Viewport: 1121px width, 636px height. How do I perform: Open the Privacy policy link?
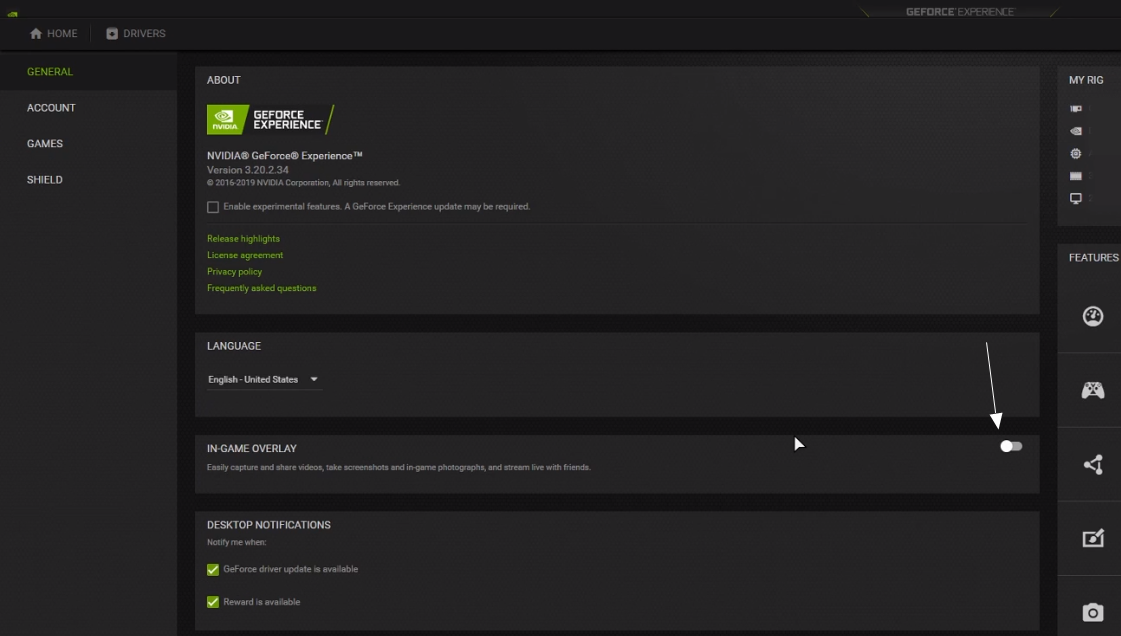pyautogui.click(x=234, y=272)
